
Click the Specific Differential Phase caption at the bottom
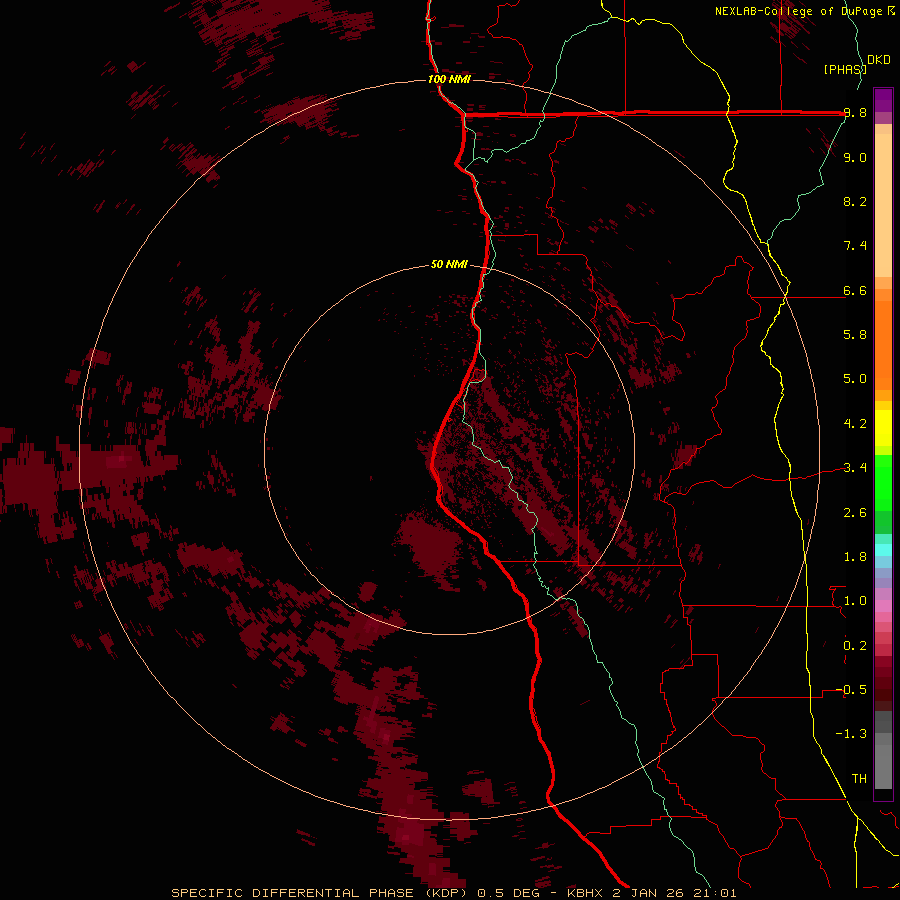point(453,893)
